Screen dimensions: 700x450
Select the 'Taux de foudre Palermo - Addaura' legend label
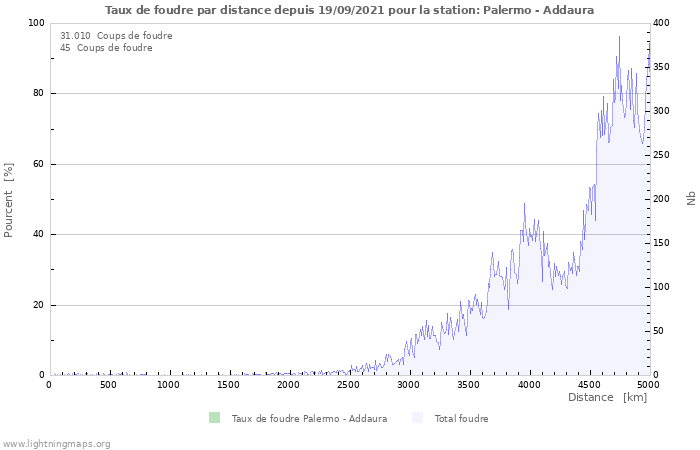click(x=308, y=418)
